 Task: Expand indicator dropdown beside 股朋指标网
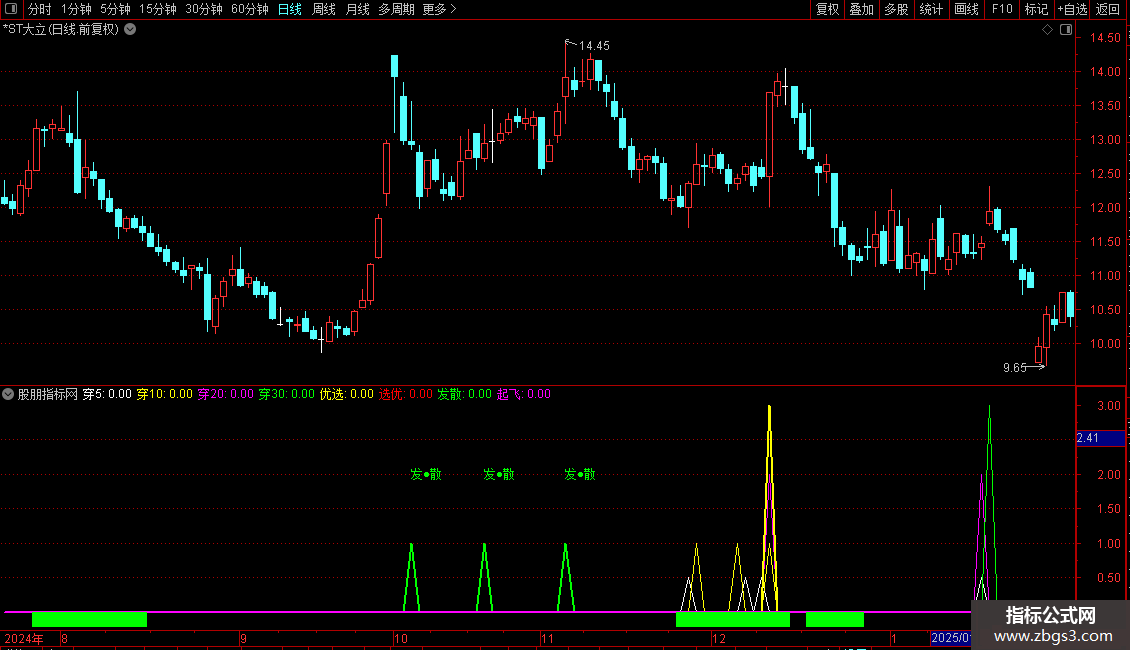click(x=8, y=394)
